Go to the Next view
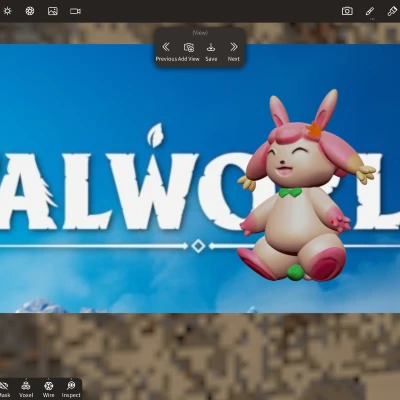The height and width of the screenshot is (400, 400). 234,52
